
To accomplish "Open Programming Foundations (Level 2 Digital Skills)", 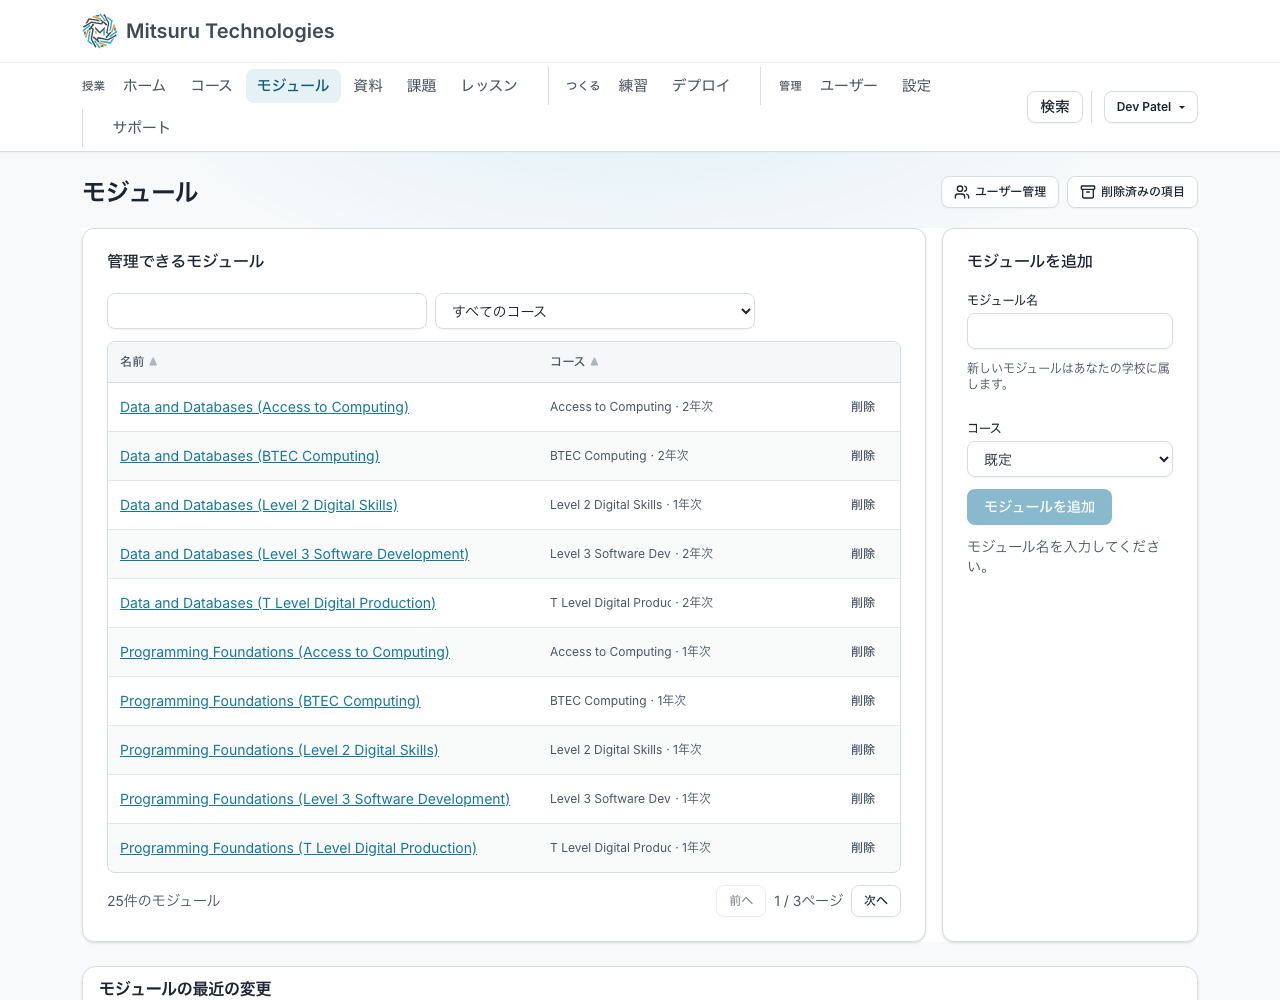I will 279,750.
